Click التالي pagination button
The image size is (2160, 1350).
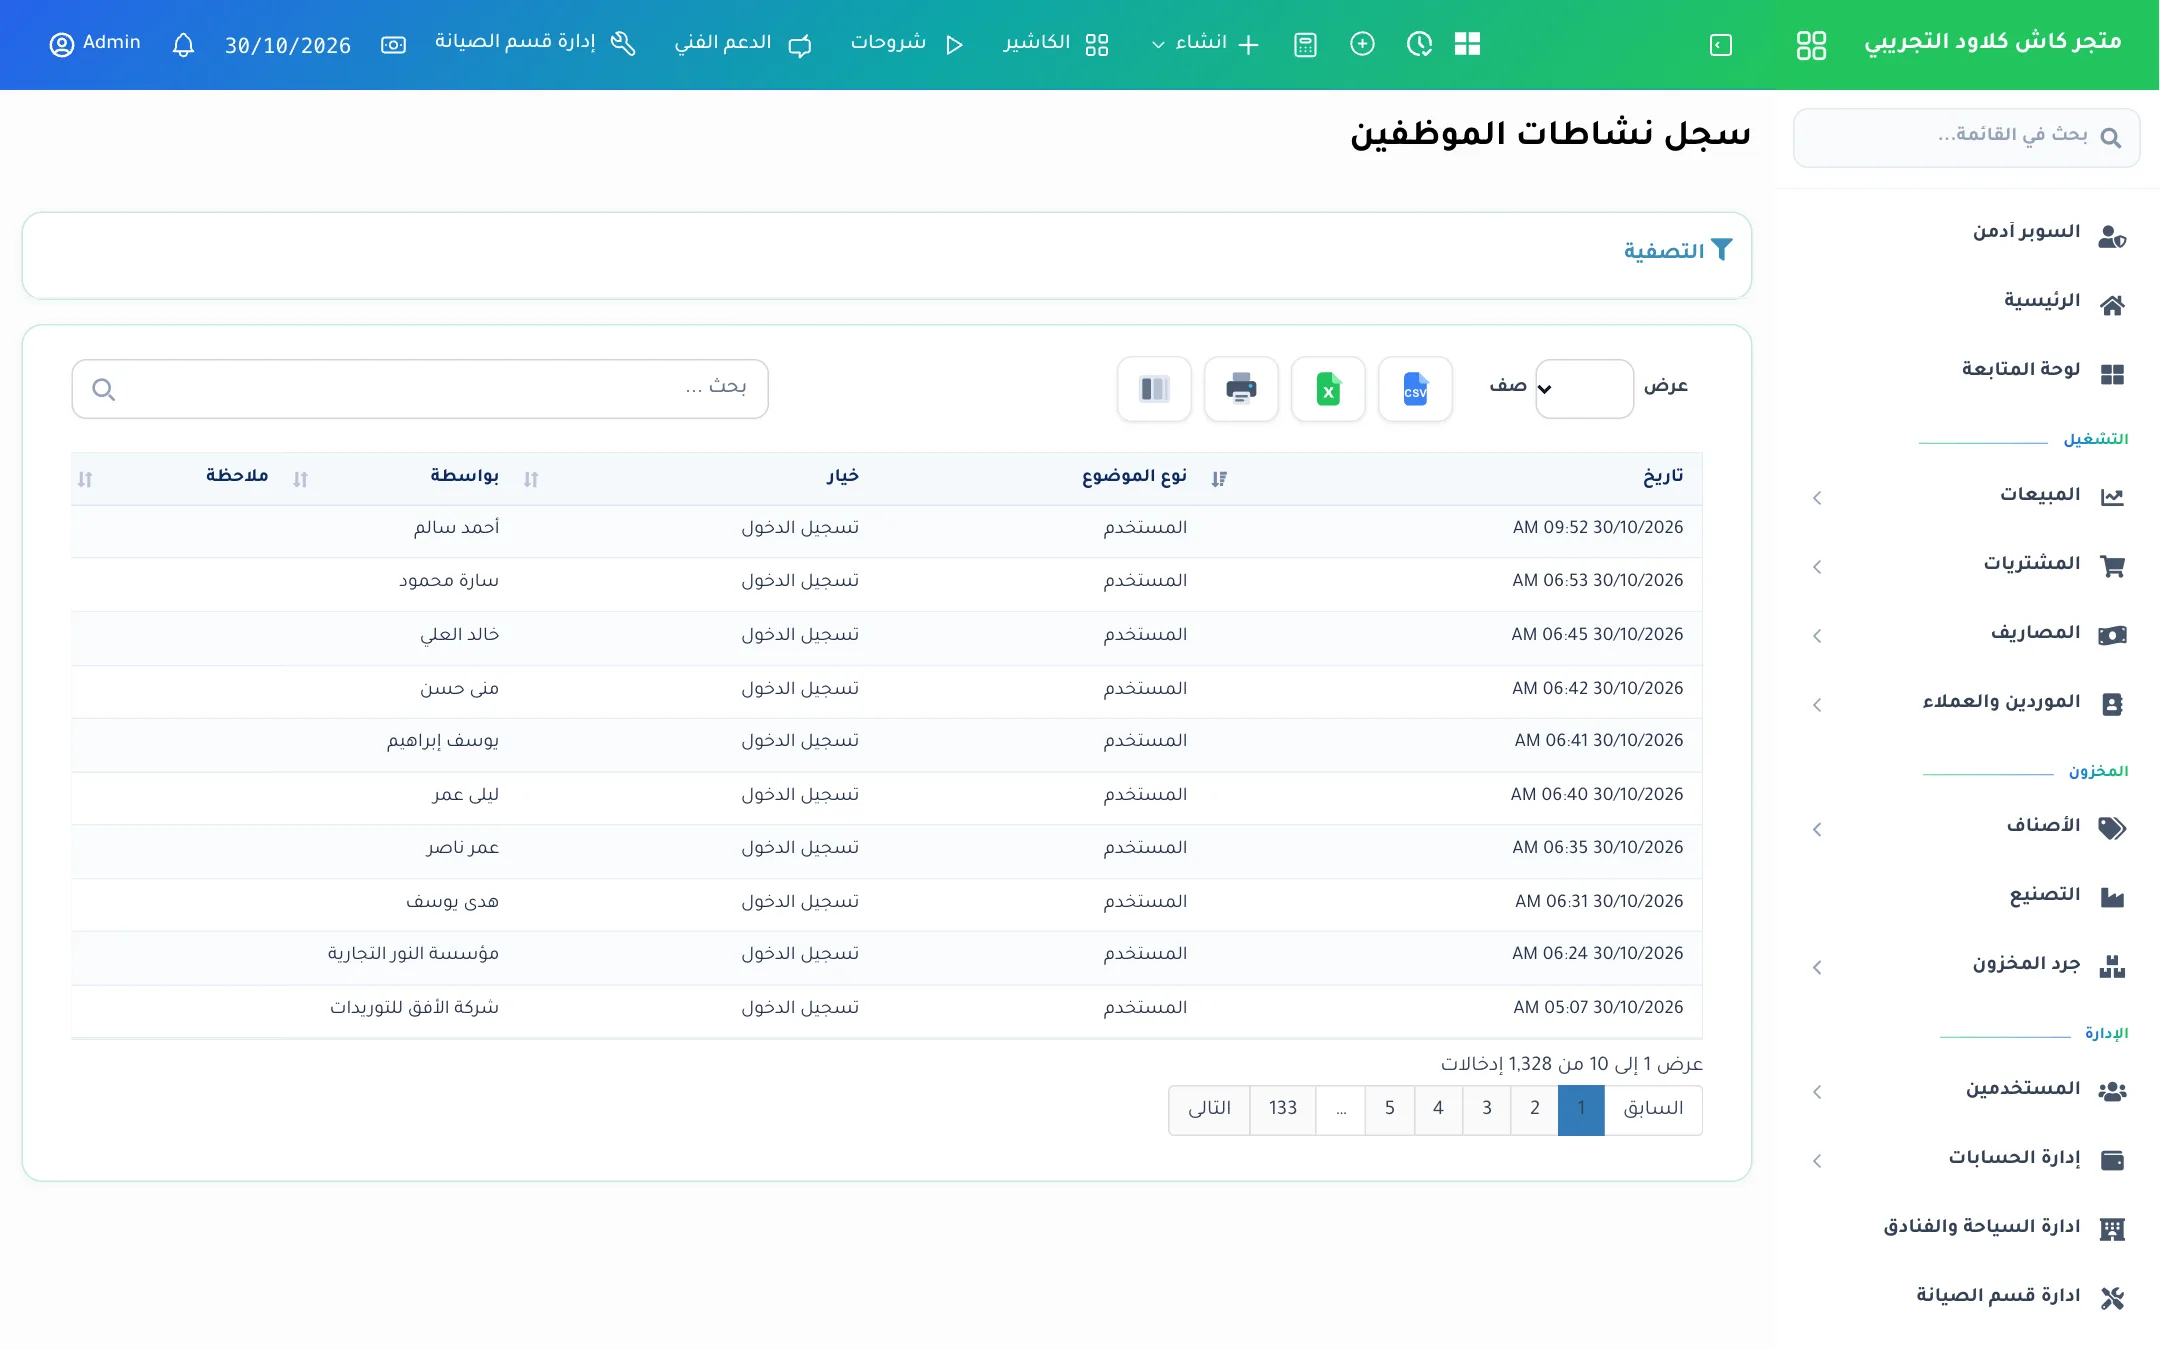coord(1209,1110)
